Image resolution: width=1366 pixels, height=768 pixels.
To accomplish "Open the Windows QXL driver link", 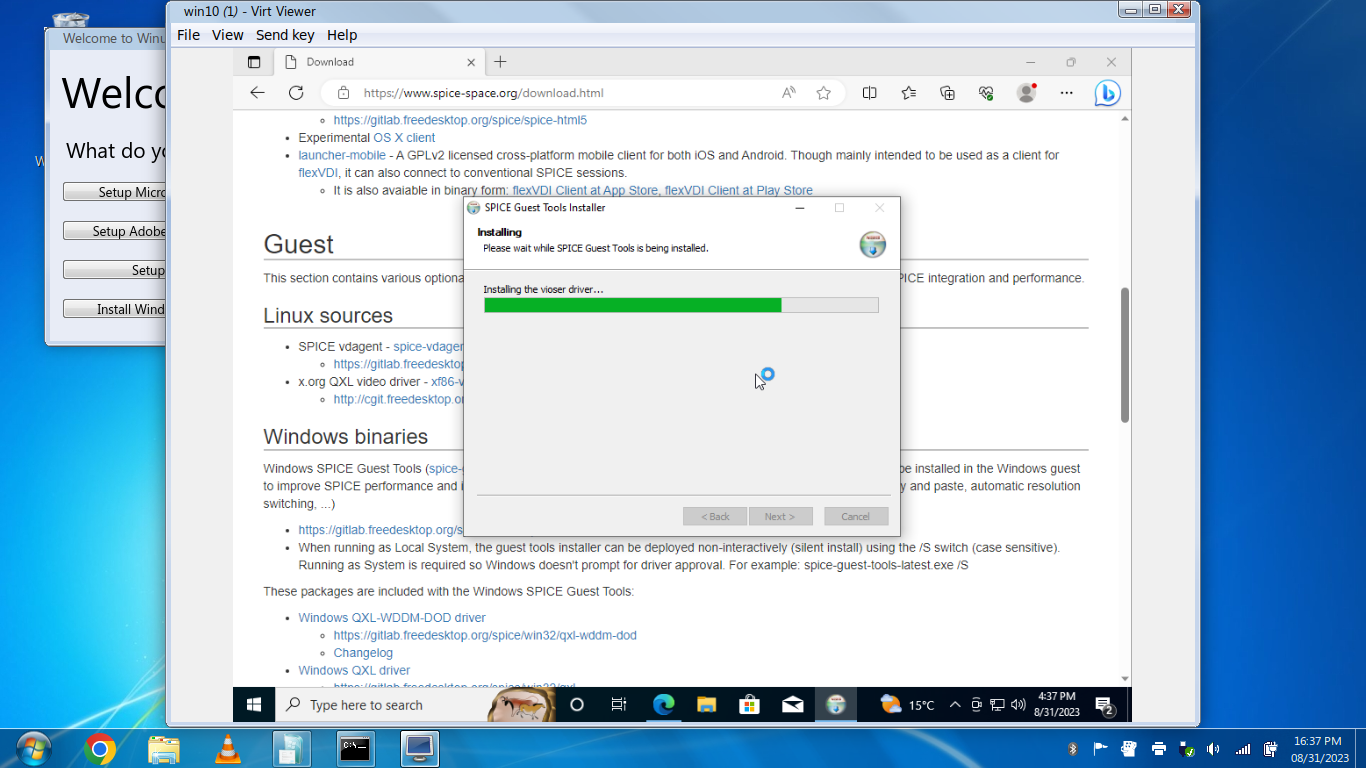I will tap(354, 670).
